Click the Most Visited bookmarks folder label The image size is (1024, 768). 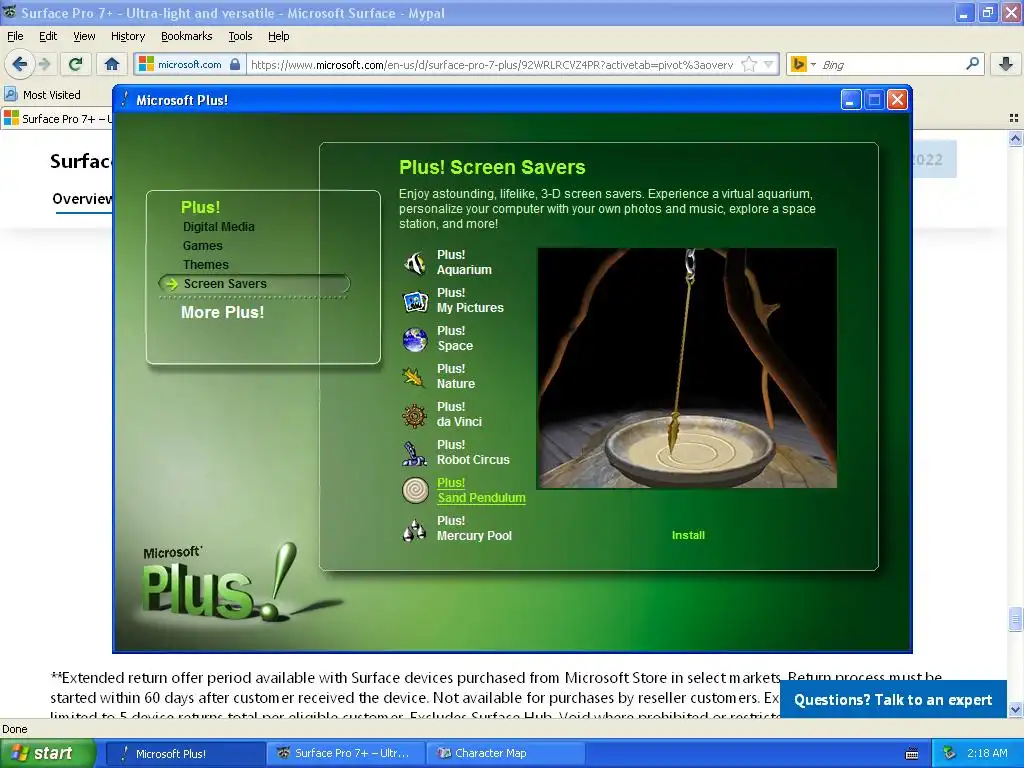[52, 95]
